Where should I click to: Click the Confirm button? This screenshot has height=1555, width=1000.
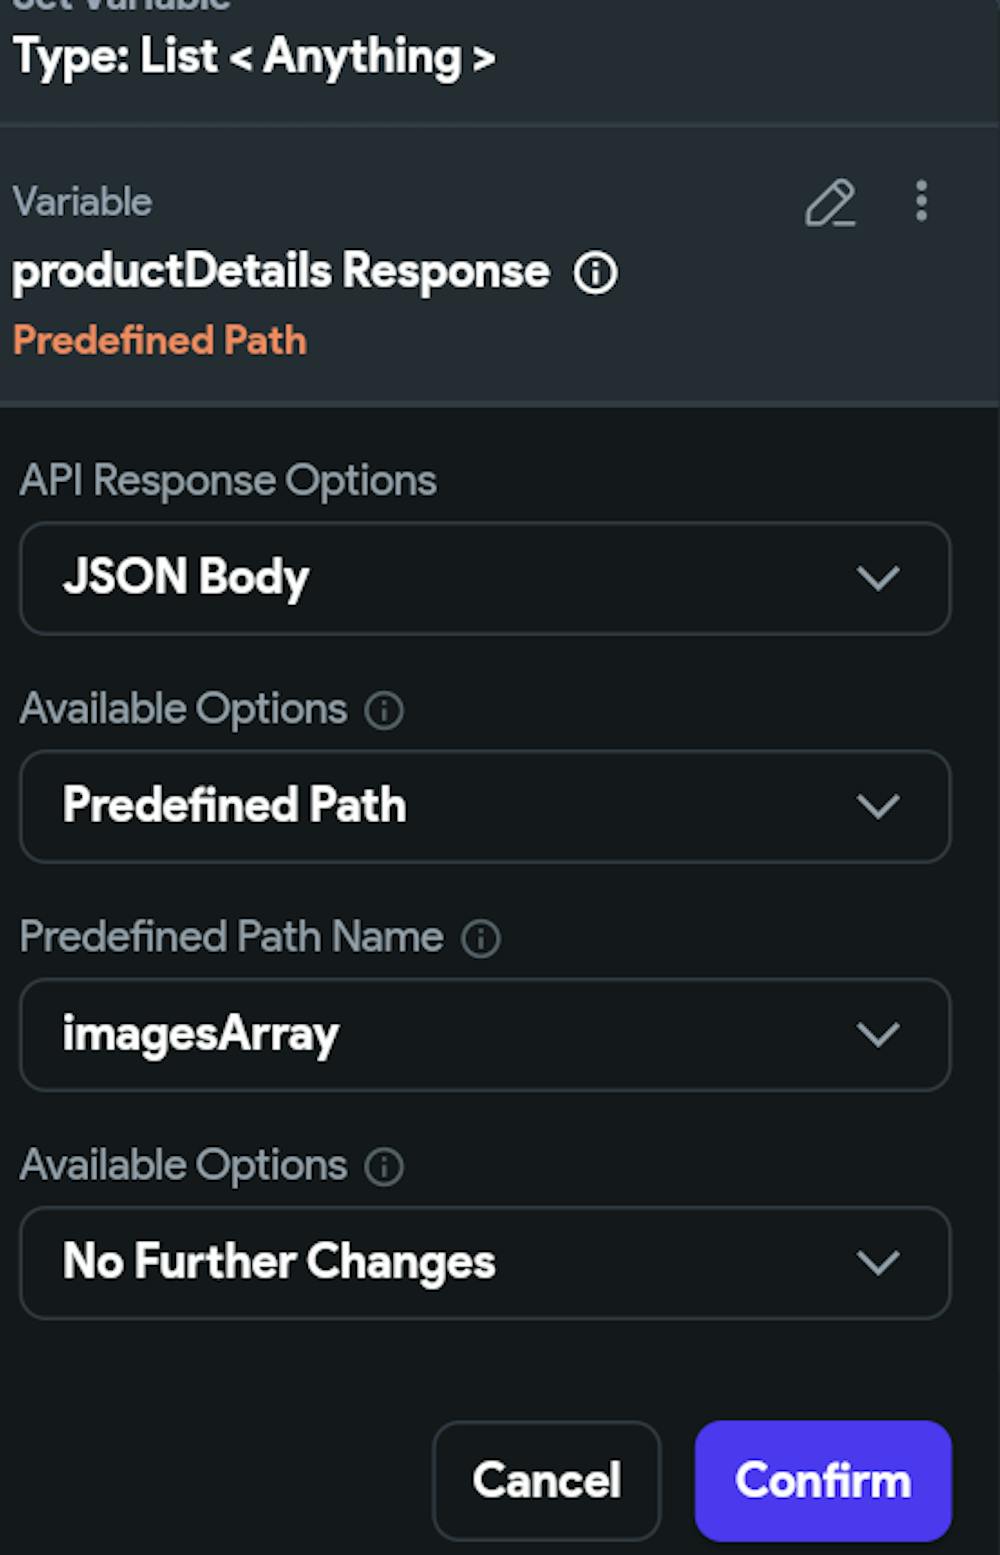click(822, 1480)
